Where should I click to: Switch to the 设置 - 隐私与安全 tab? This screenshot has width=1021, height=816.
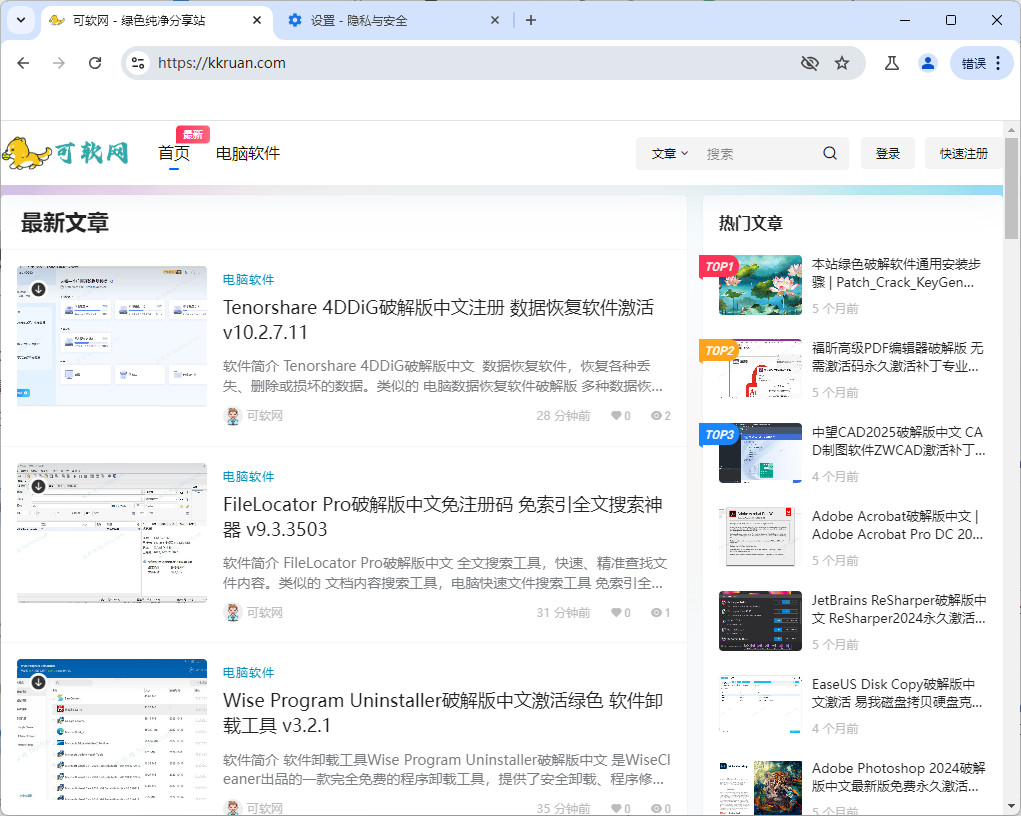pyautogui.click(x=393, y=20)
